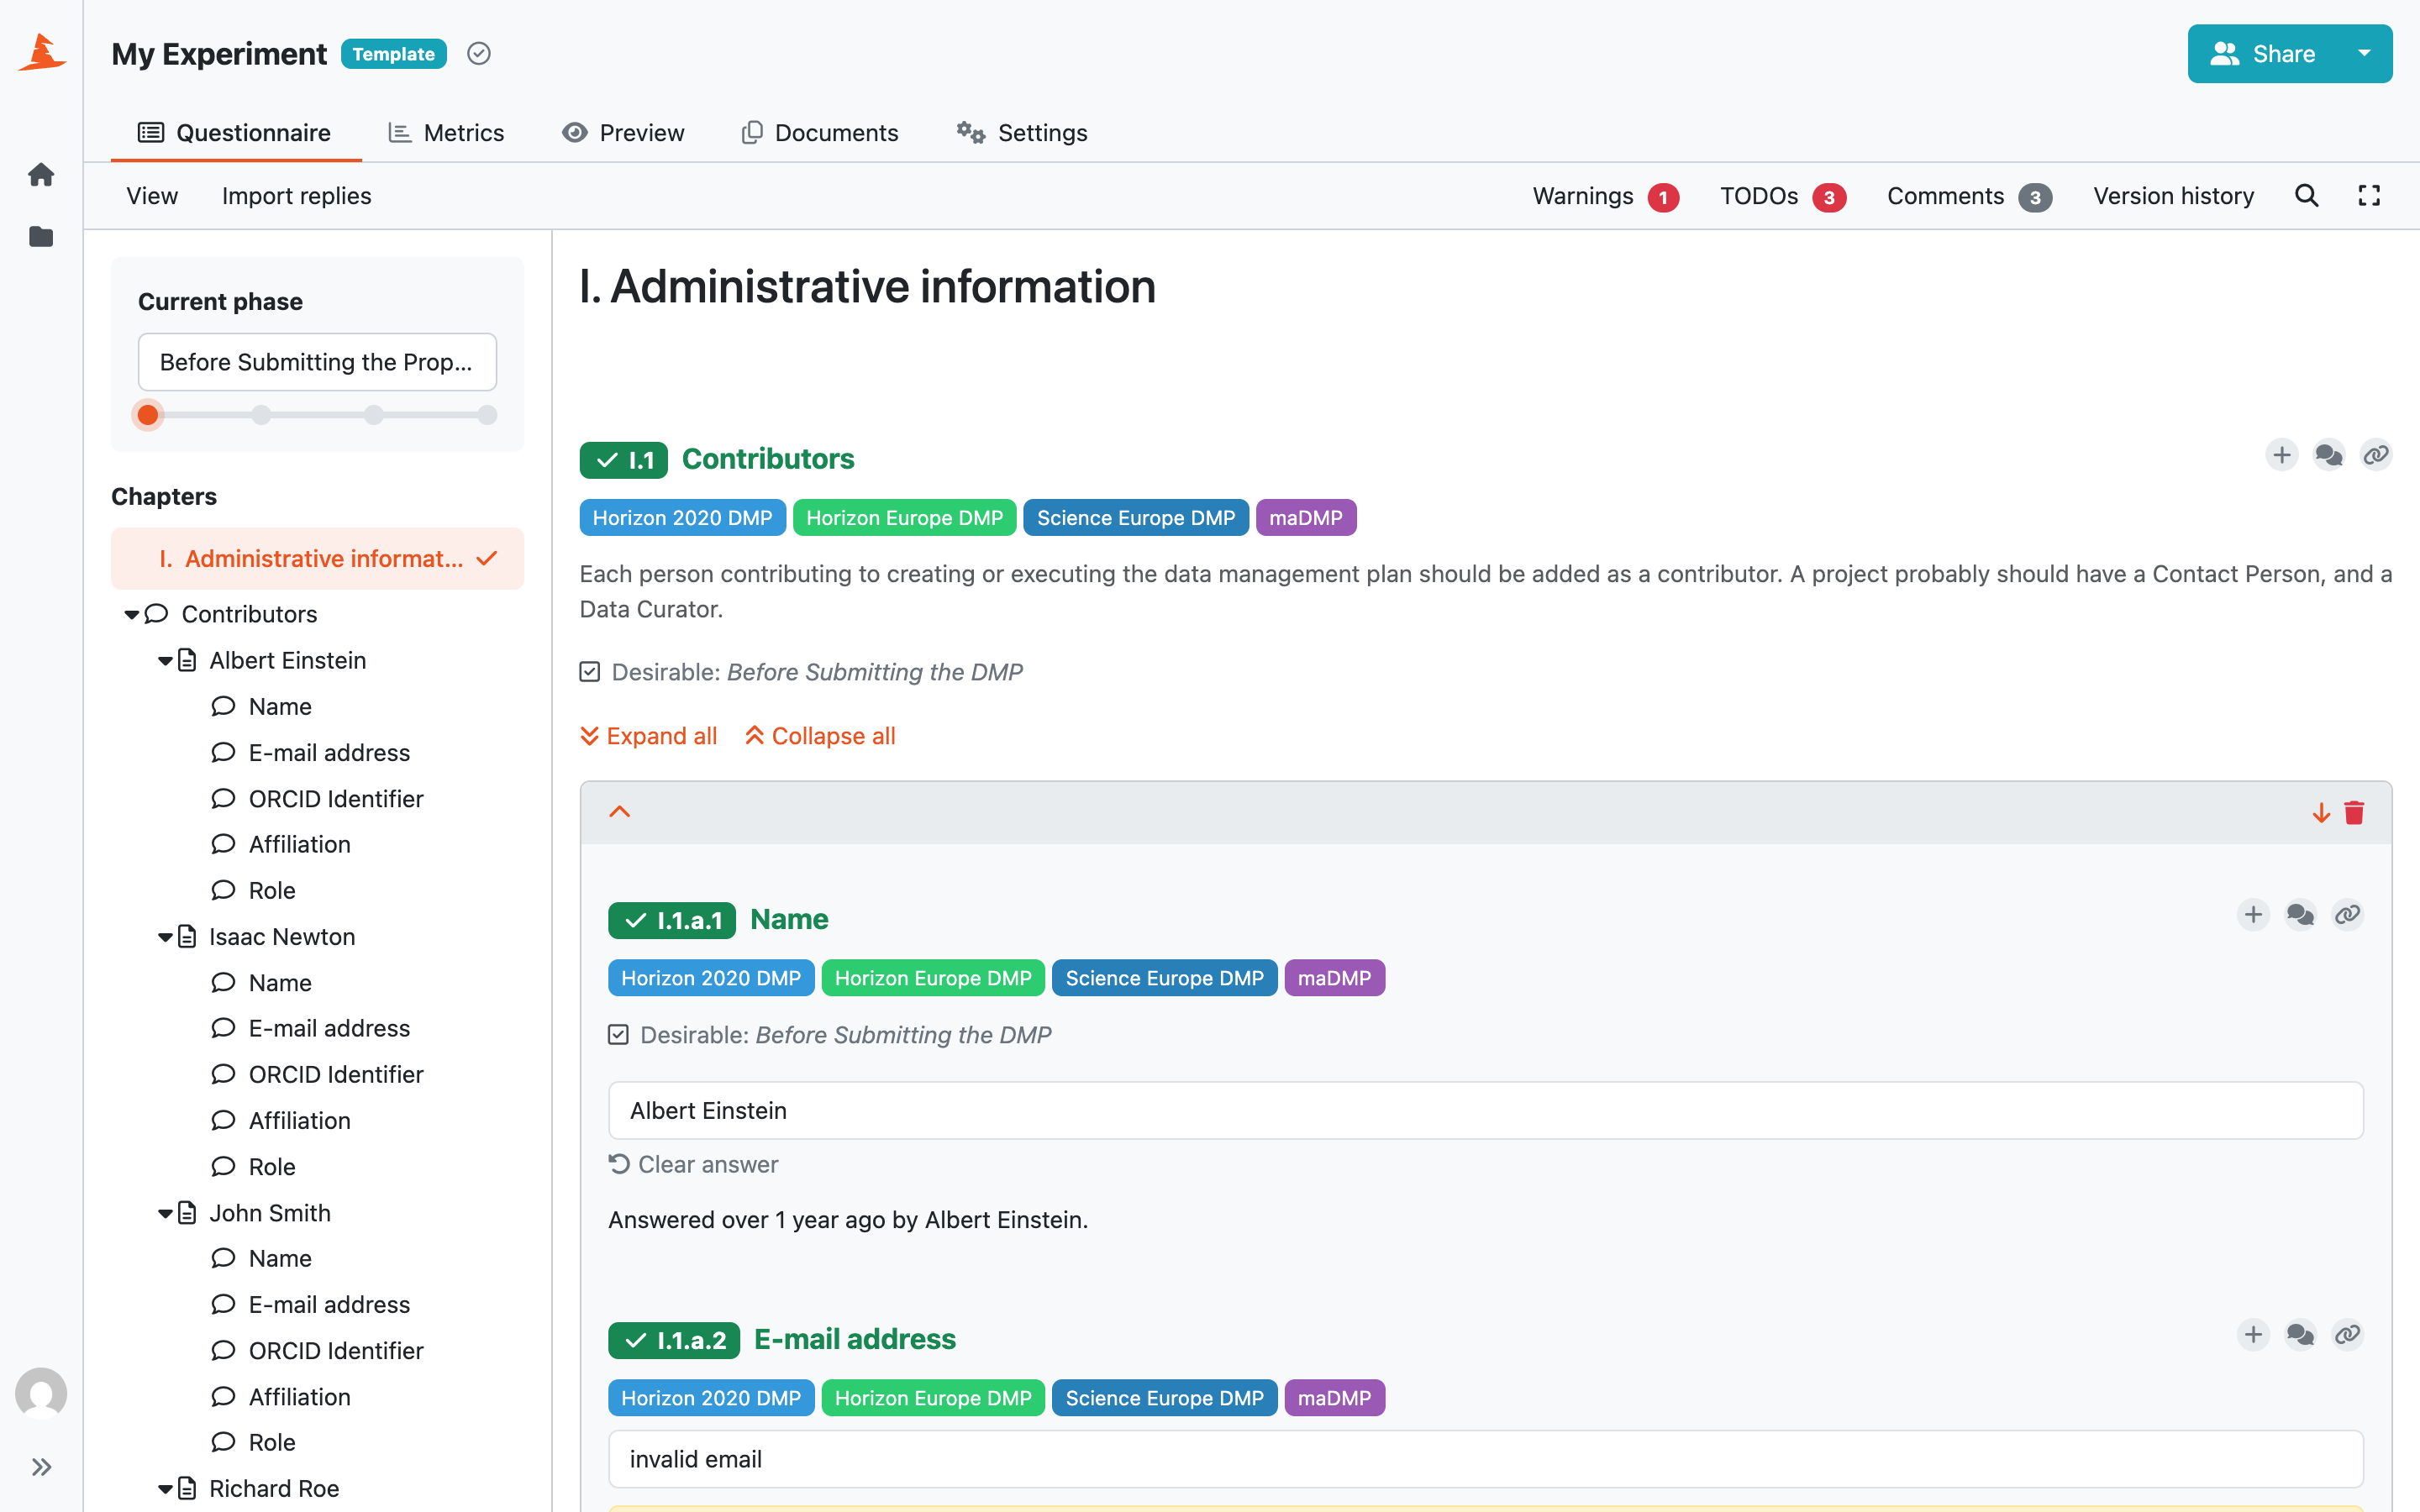Move contributor item down with arrow icon
This screenshot has height=1512, width=2420.
2321,813
